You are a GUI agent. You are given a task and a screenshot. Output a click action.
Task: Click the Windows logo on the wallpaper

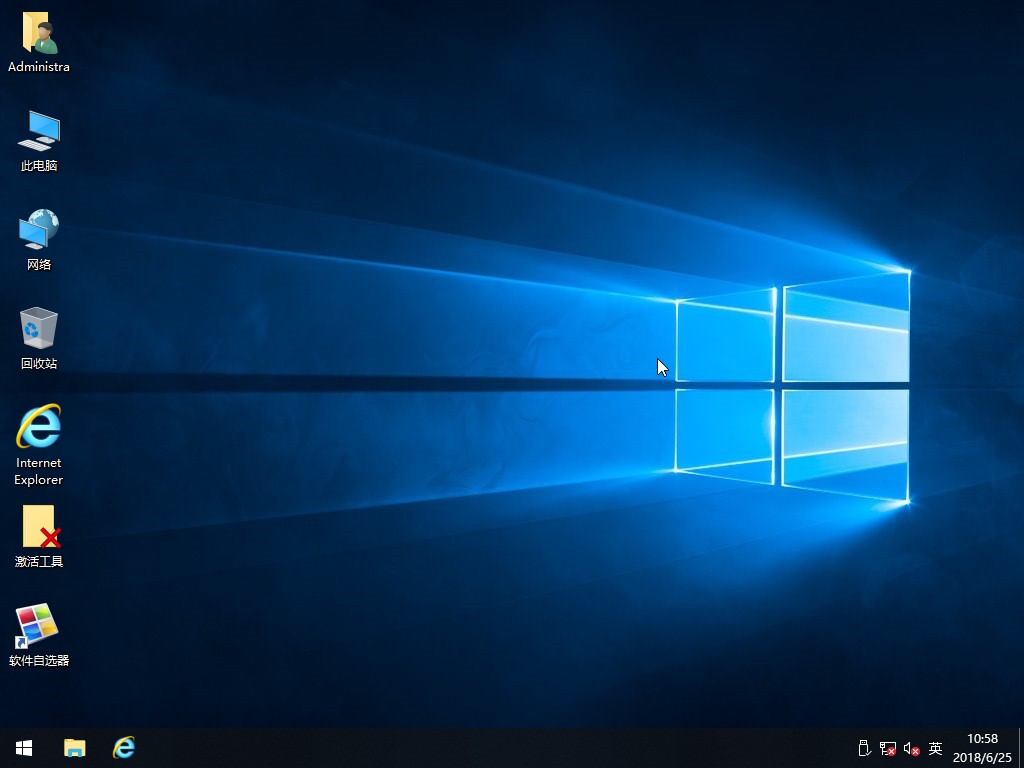coord(792,385)
